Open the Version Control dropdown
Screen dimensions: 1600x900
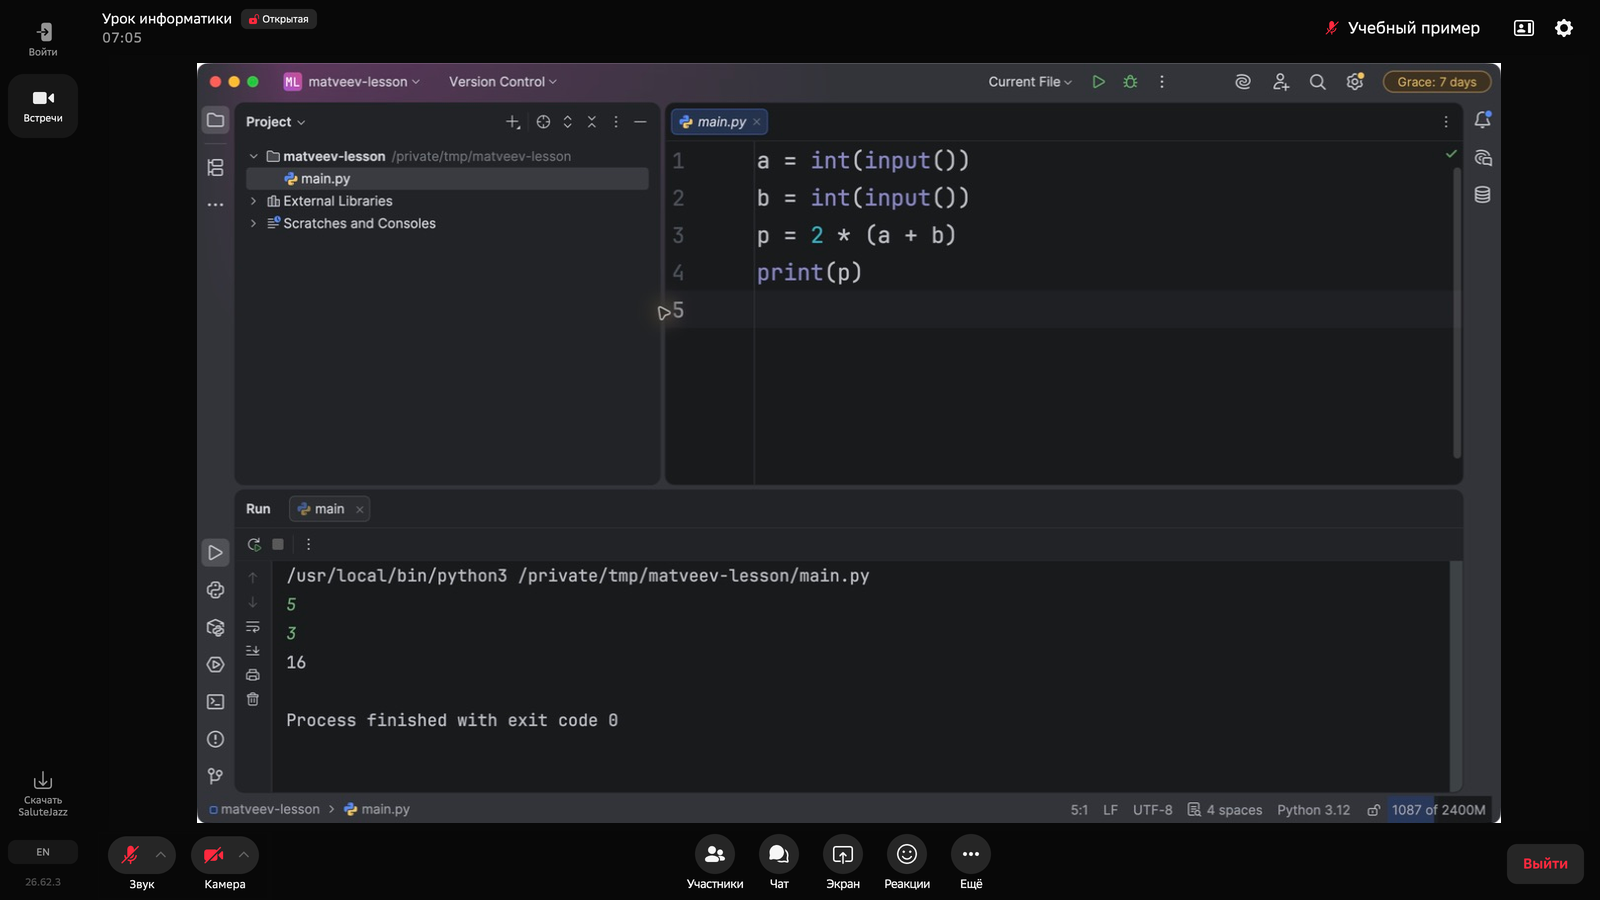(x=503, y=82)
